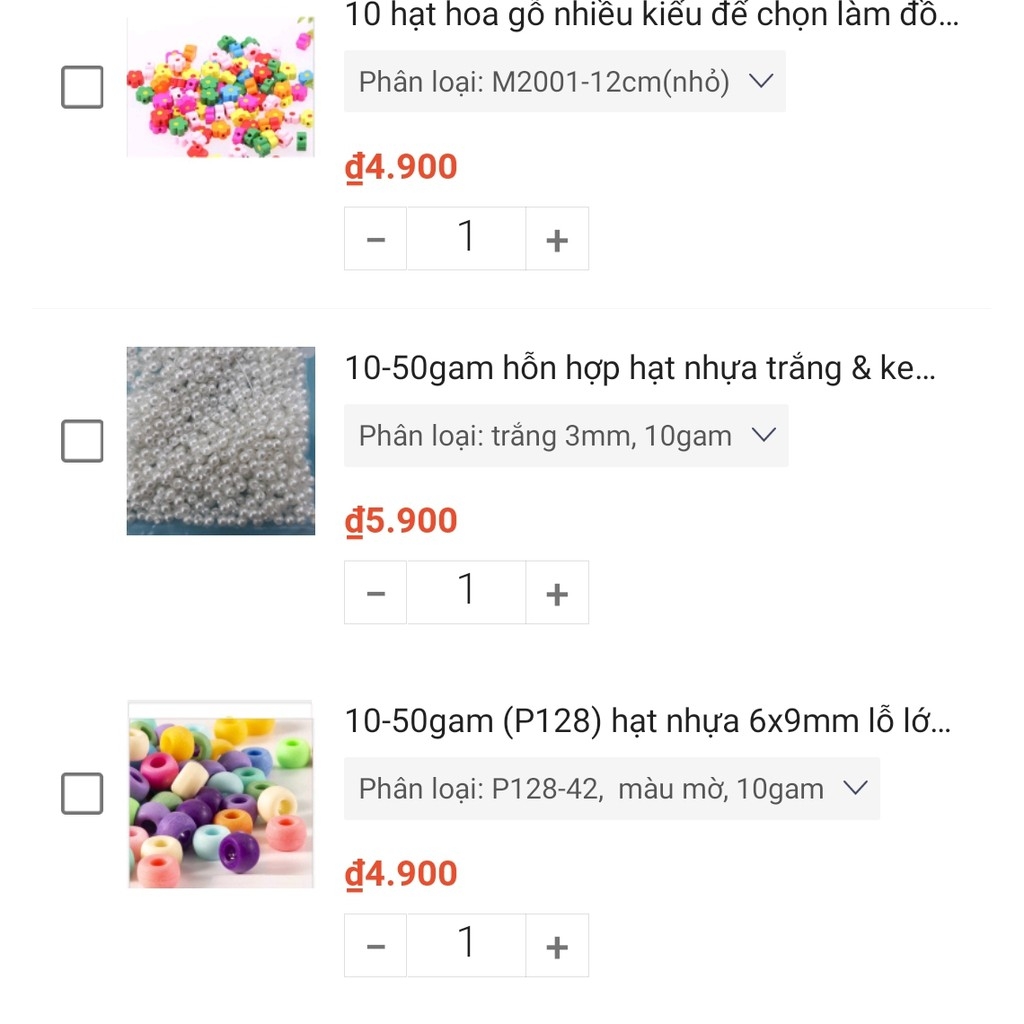
Task: Click minus for white pearl beads quantity
Action: 375,593
